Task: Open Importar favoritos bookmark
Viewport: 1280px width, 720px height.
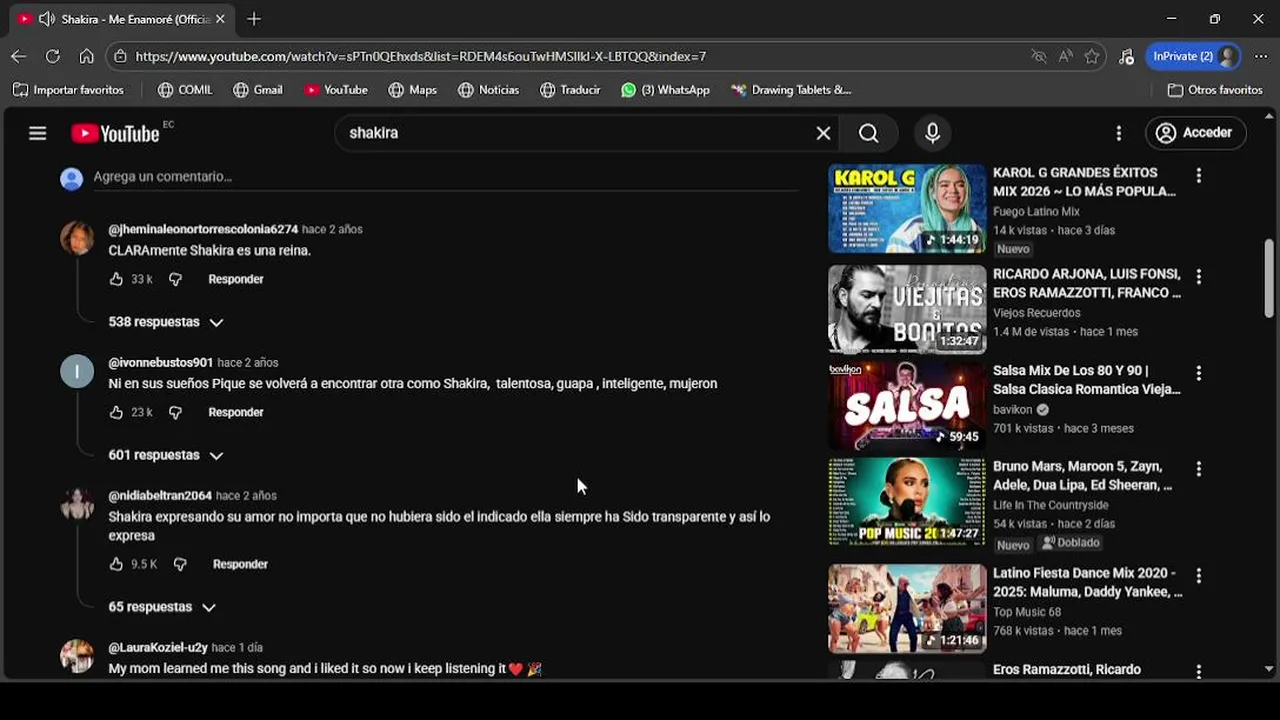Action: [x=68, y=90]
